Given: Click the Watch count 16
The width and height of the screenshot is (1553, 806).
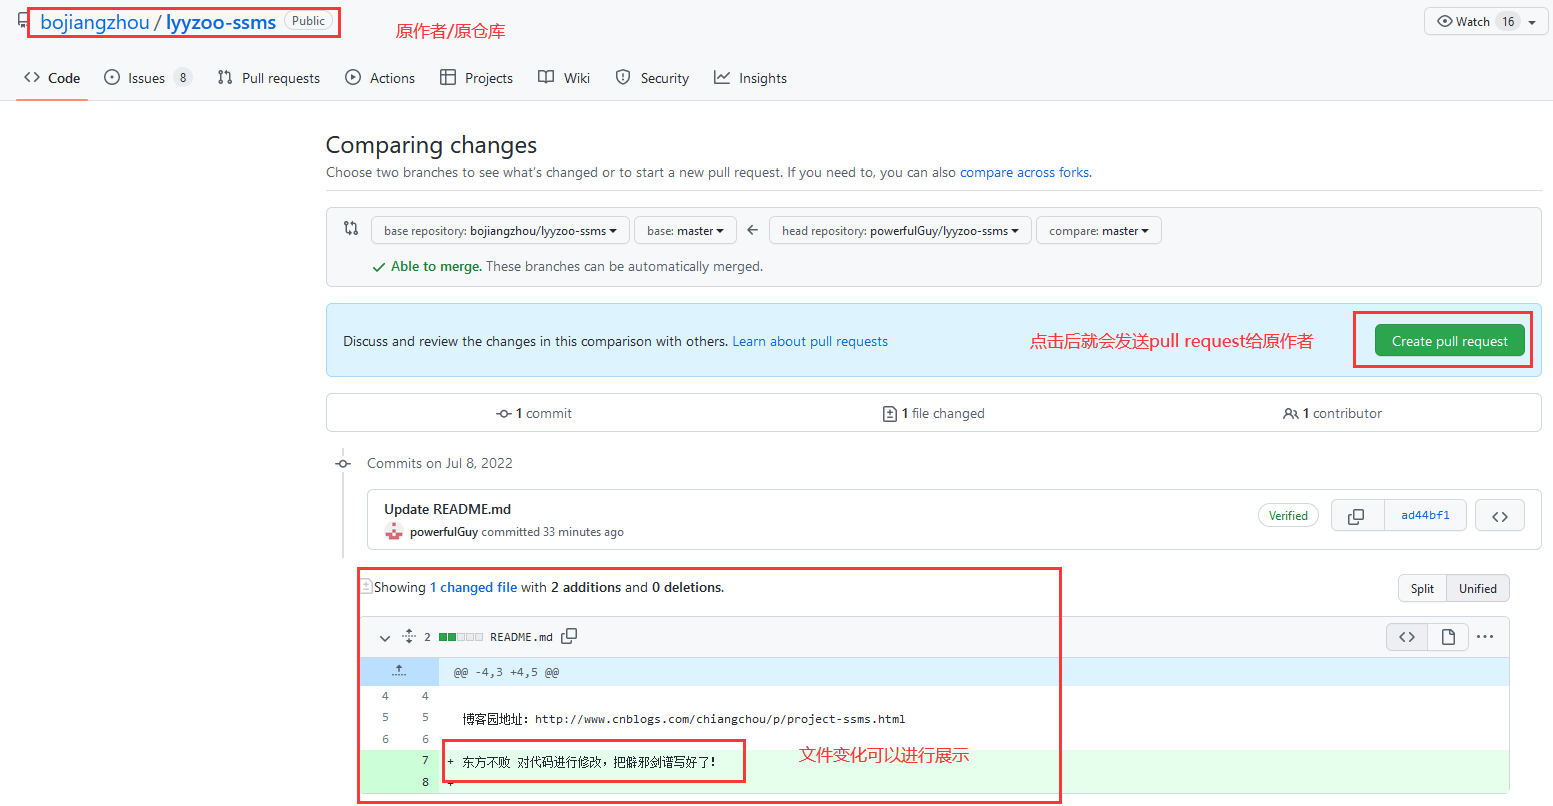Looking at the screenshot, I should click(x=1508, y=22).
